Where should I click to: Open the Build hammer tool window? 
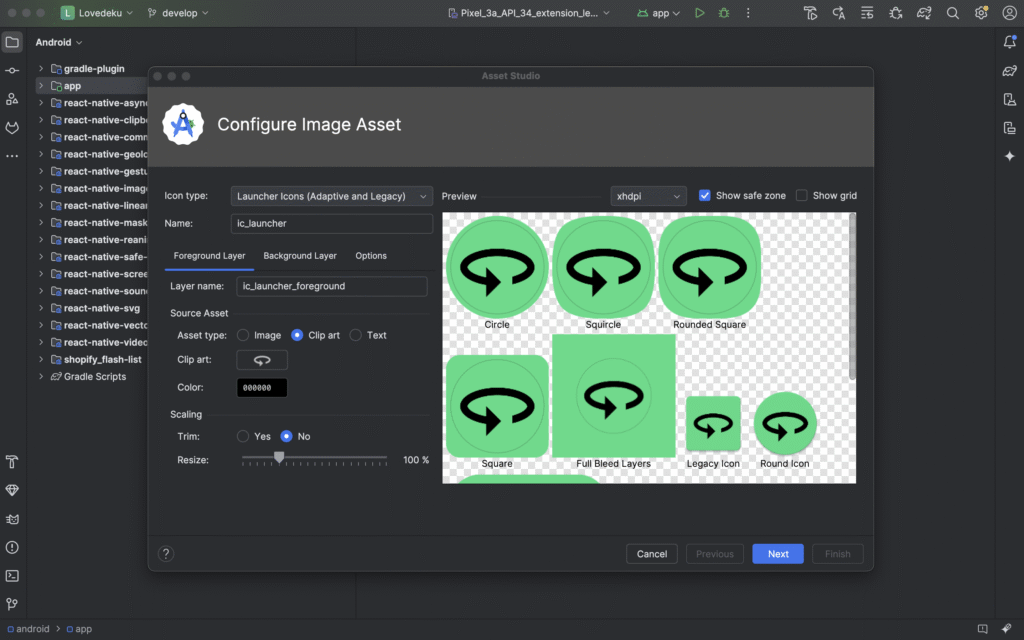click(x=12, y=462)
